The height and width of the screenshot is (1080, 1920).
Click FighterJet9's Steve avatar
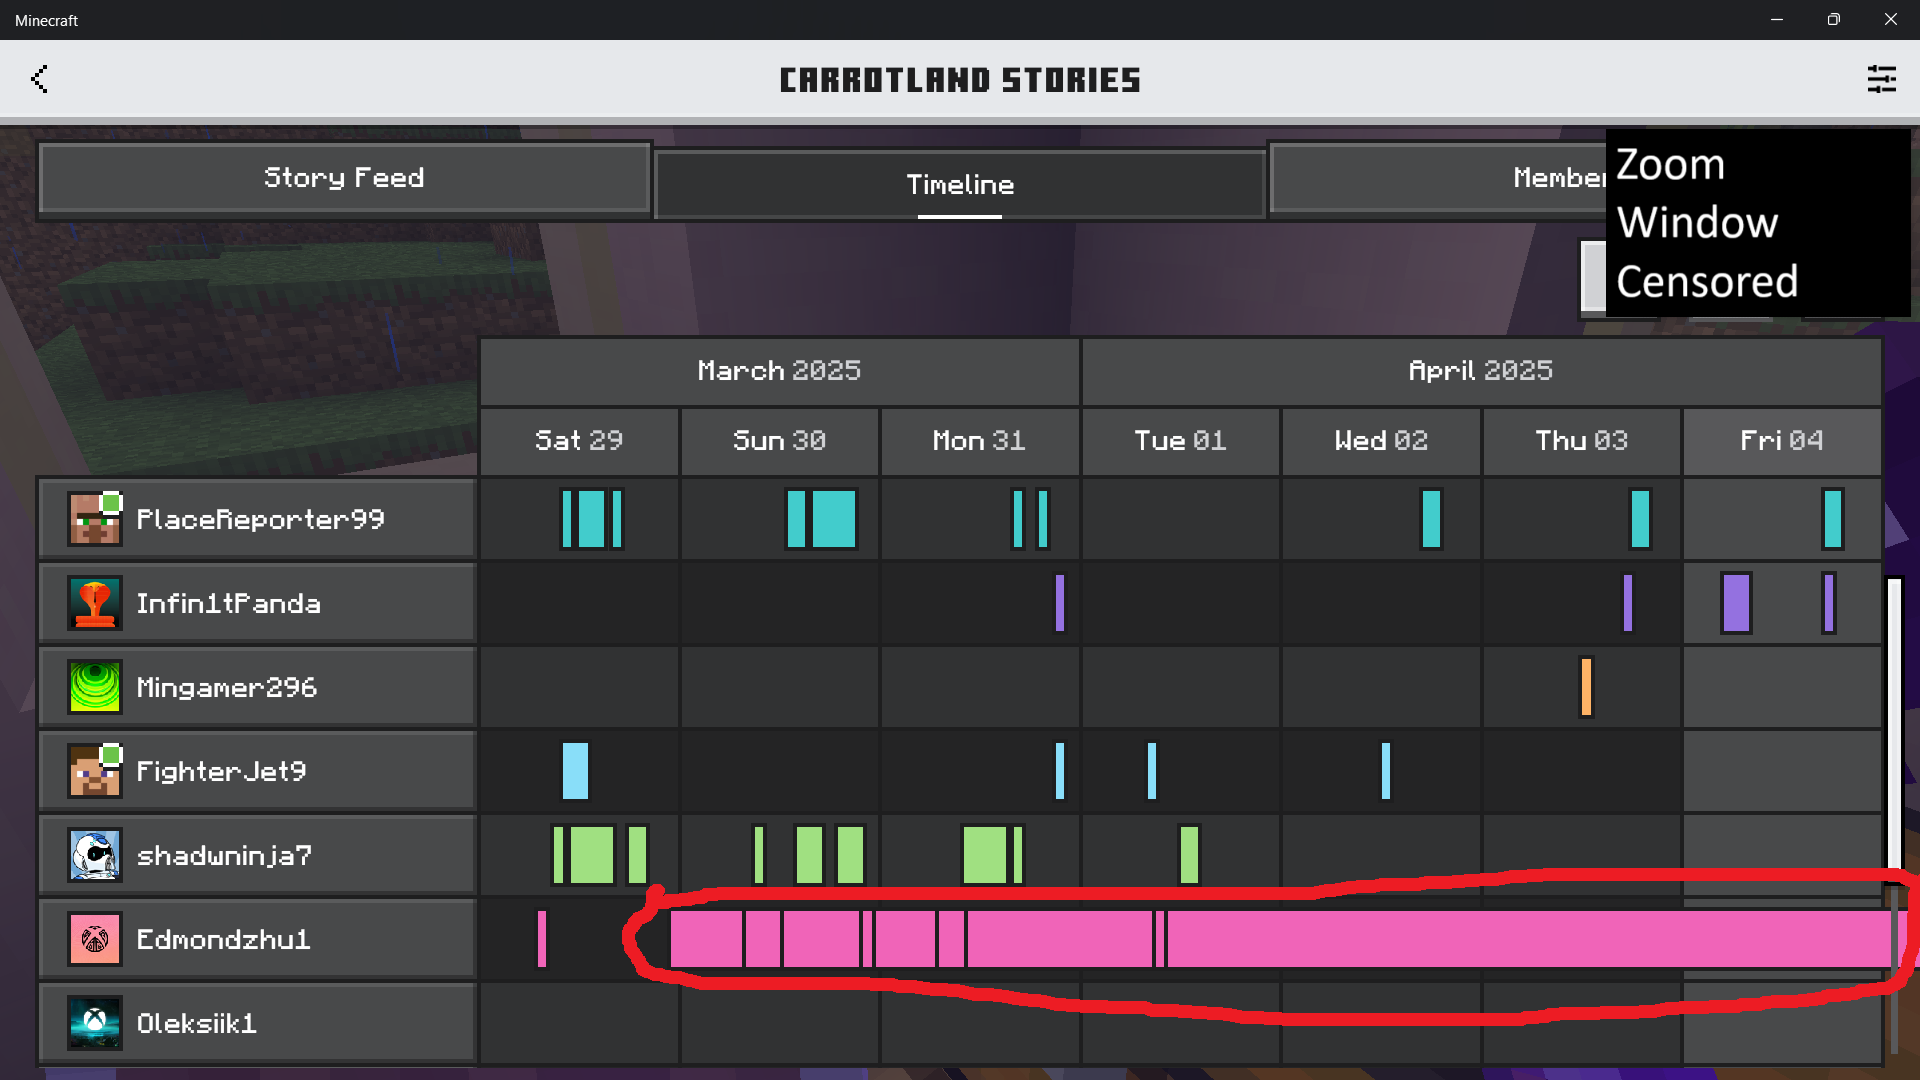coord(95,771)
